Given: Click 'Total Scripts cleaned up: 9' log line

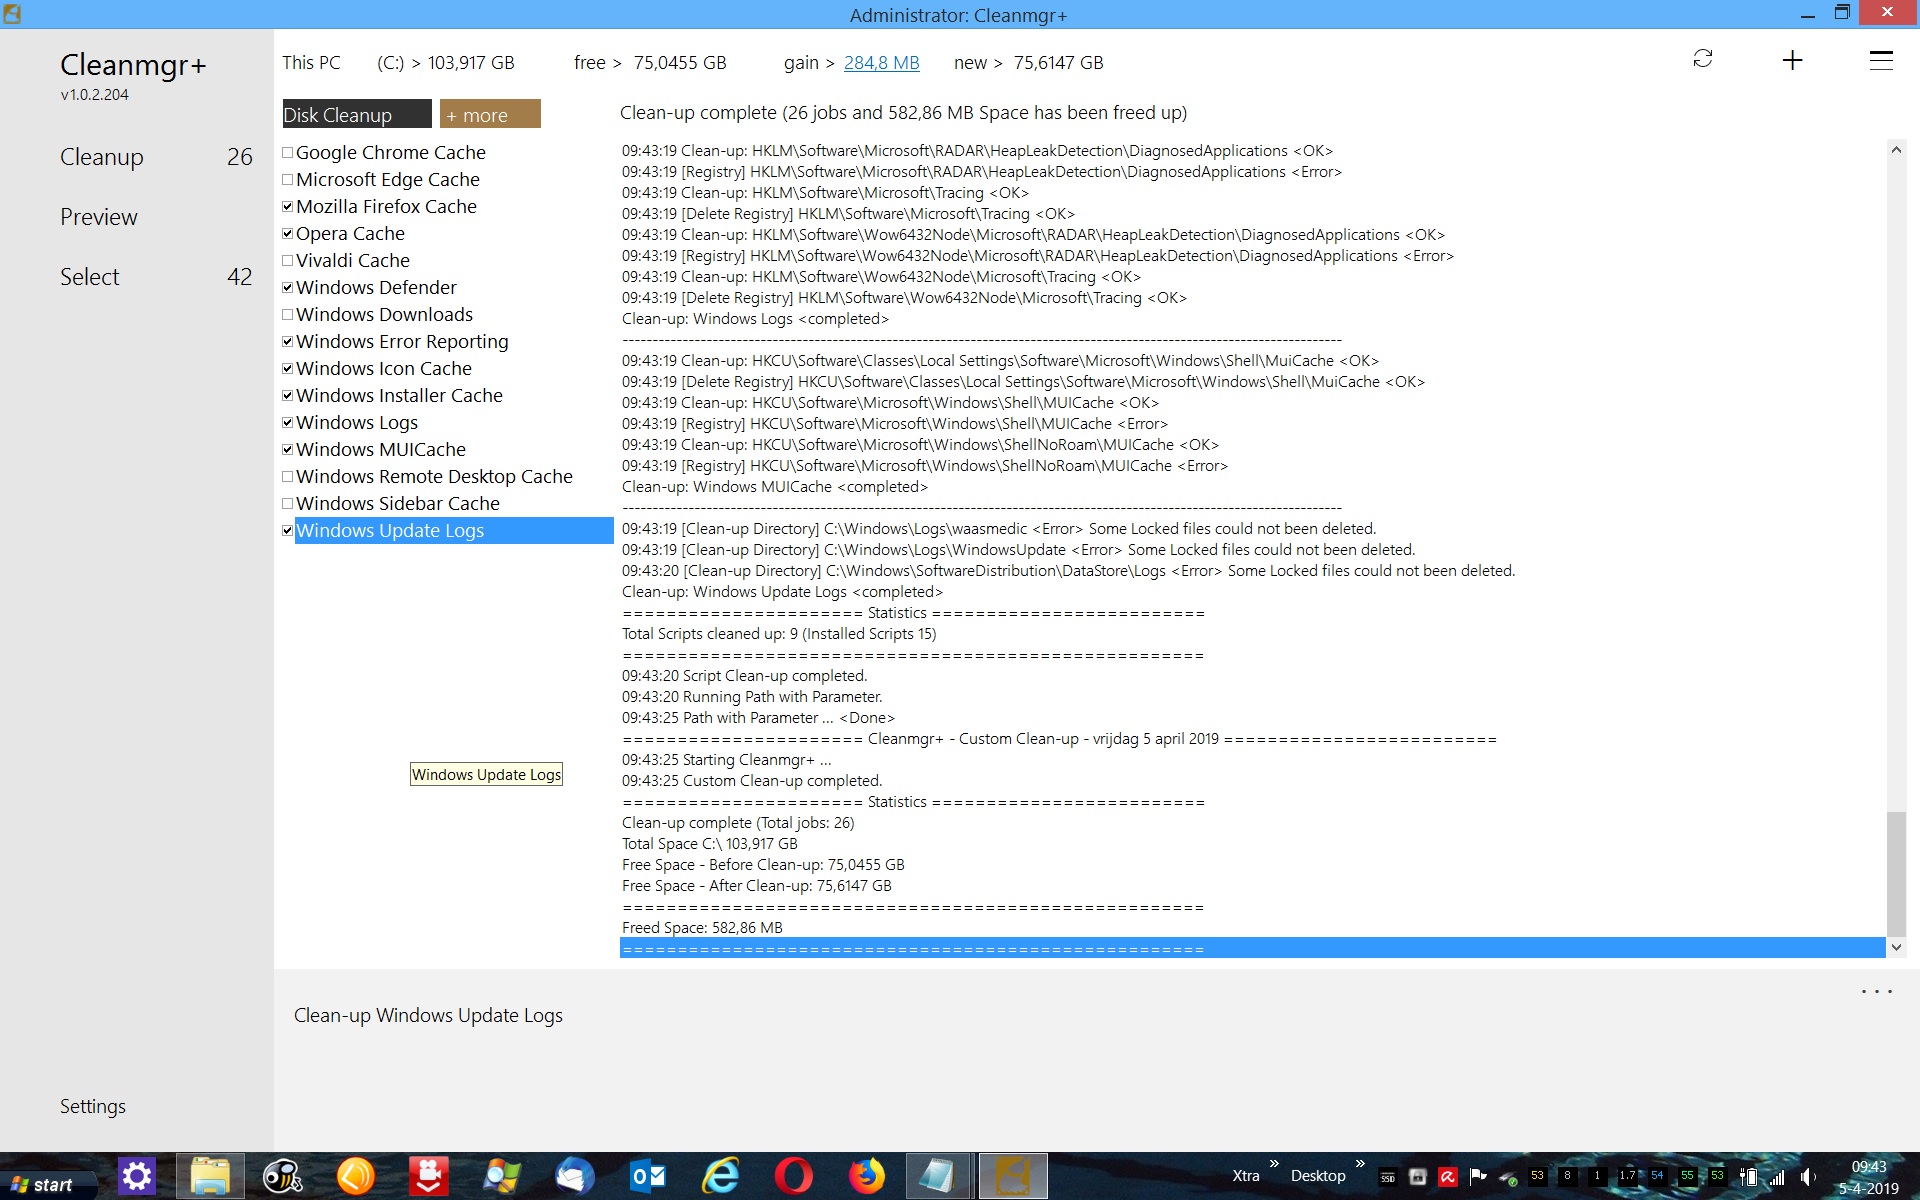Looking at the screenshot, I should pyautogui.click(x=779, y=634).
